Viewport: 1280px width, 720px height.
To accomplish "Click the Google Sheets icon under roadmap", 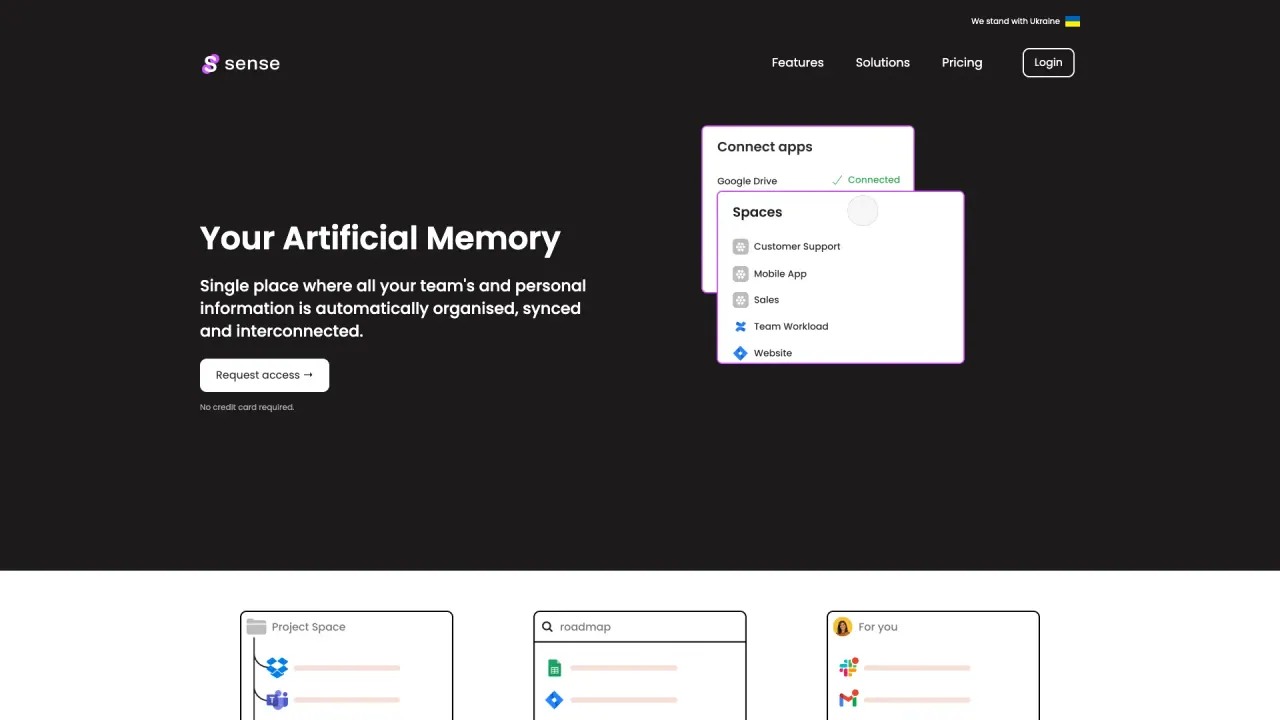I will point(554,668).
